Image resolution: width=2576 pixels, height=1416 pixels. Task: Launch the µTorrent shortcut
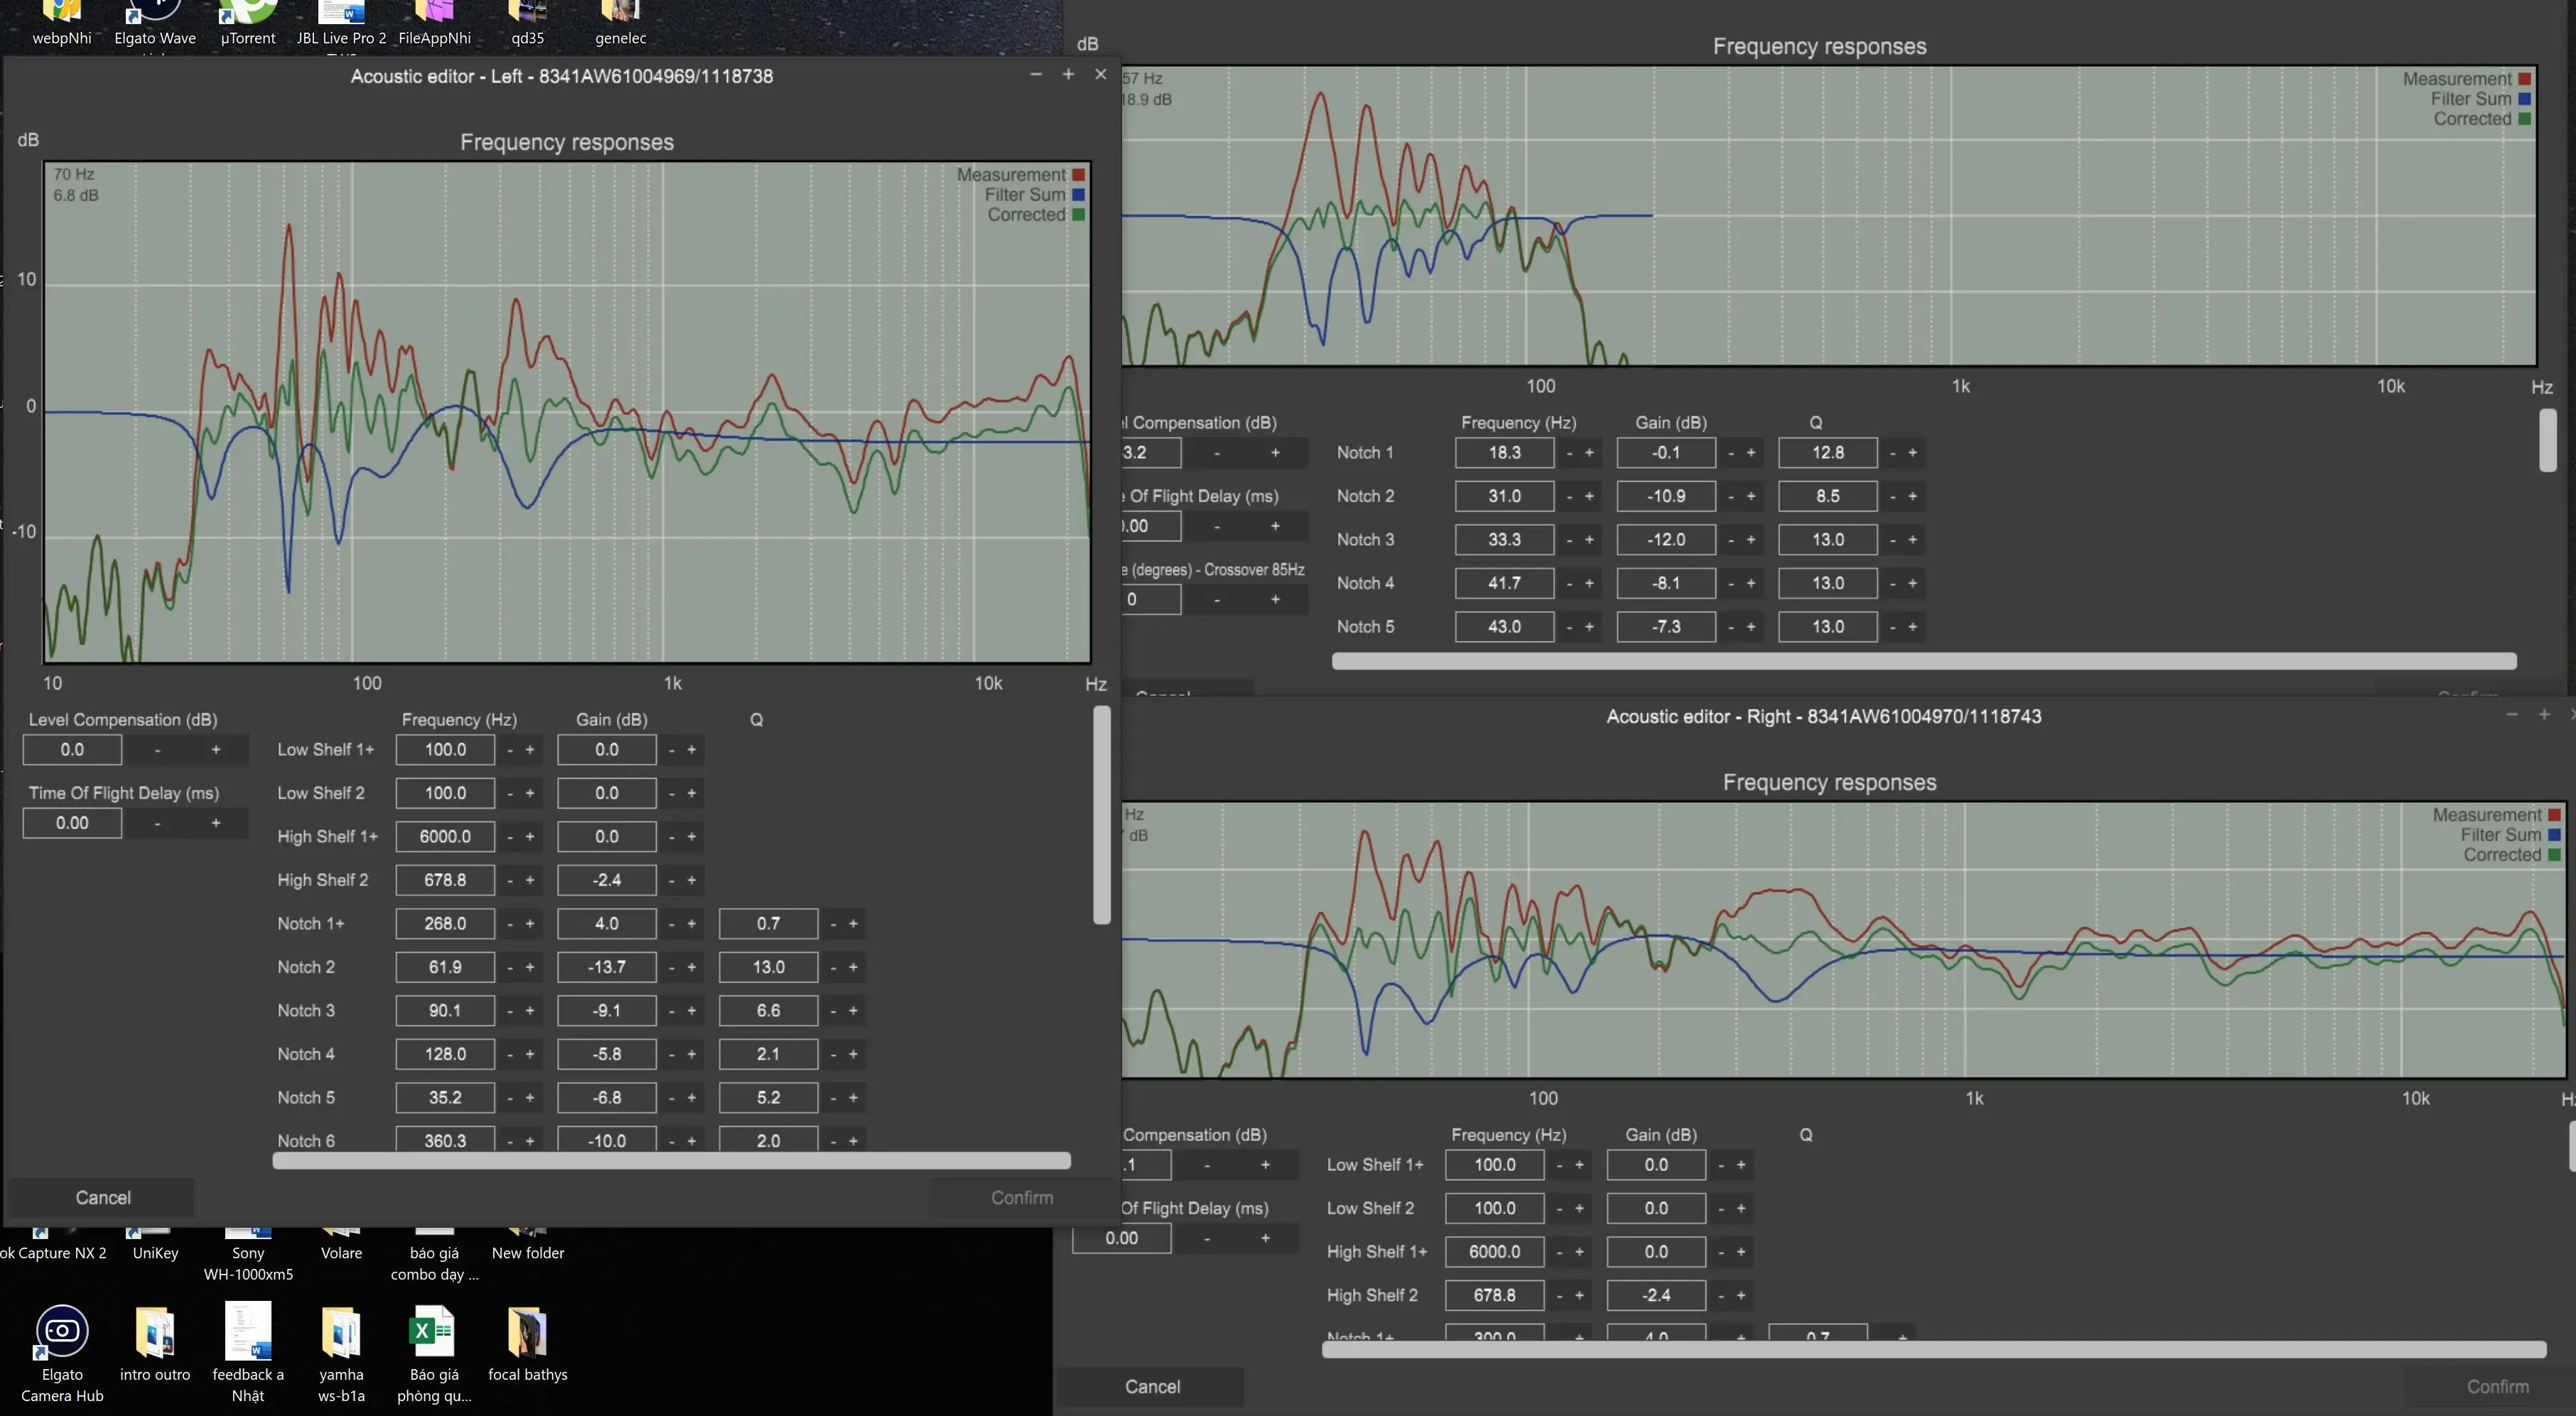coord(247,23)
